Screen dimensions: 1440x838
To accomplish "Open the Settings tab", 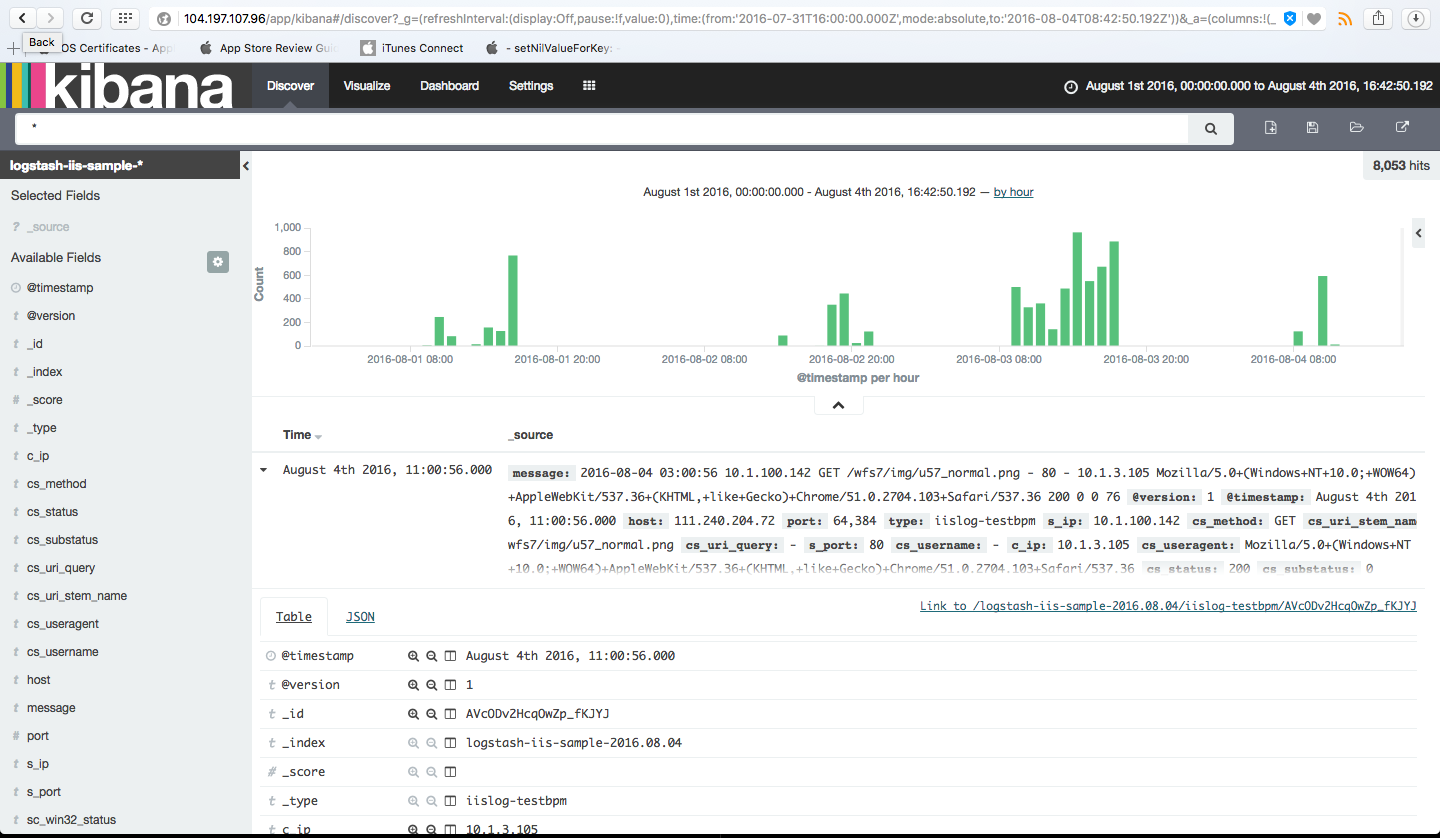I will coord(531,86).
